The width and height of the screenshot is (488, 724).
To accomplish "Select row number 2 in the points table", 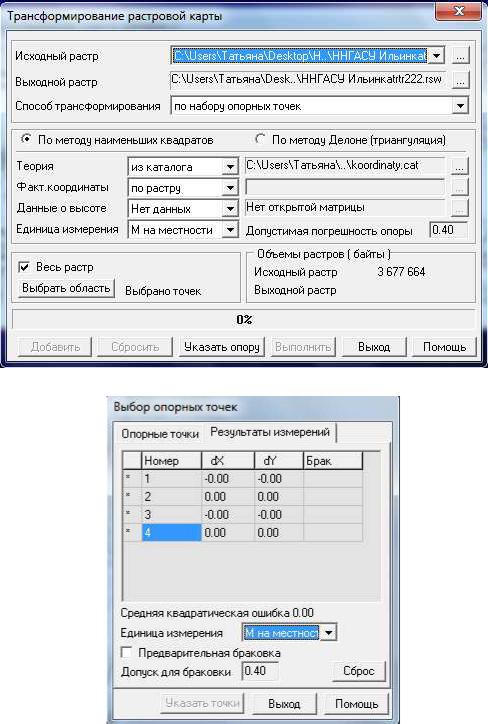I will pos(243,496).
